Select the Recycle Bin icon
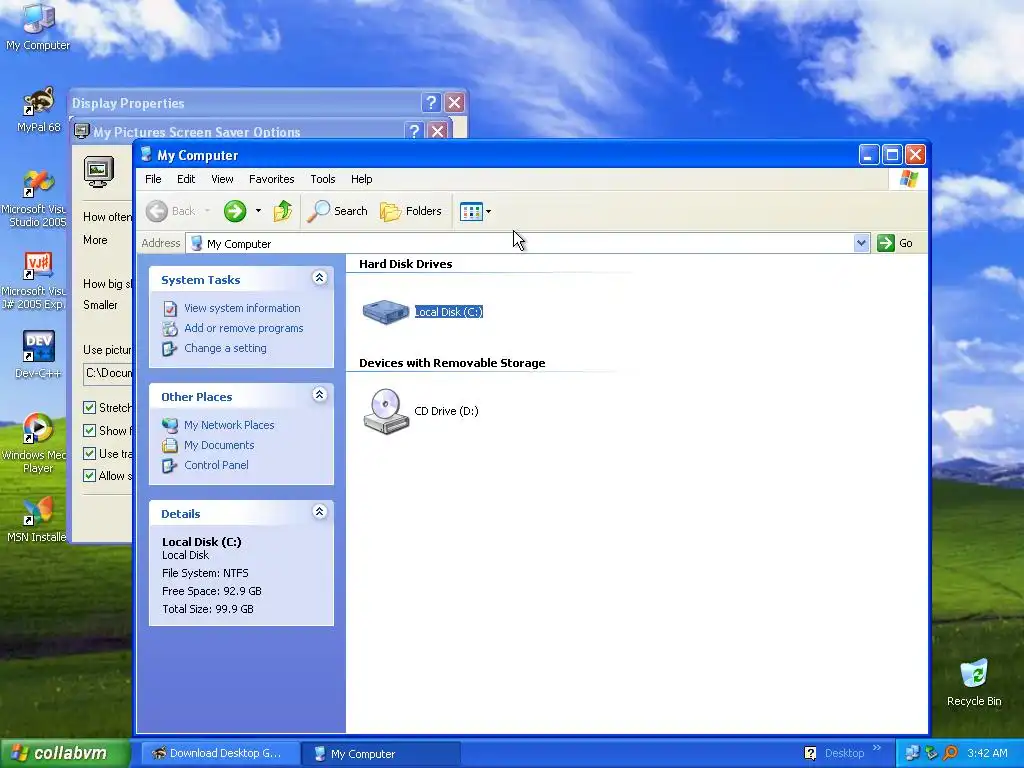Screen dimensions: 1024x768 click(974, 682)
